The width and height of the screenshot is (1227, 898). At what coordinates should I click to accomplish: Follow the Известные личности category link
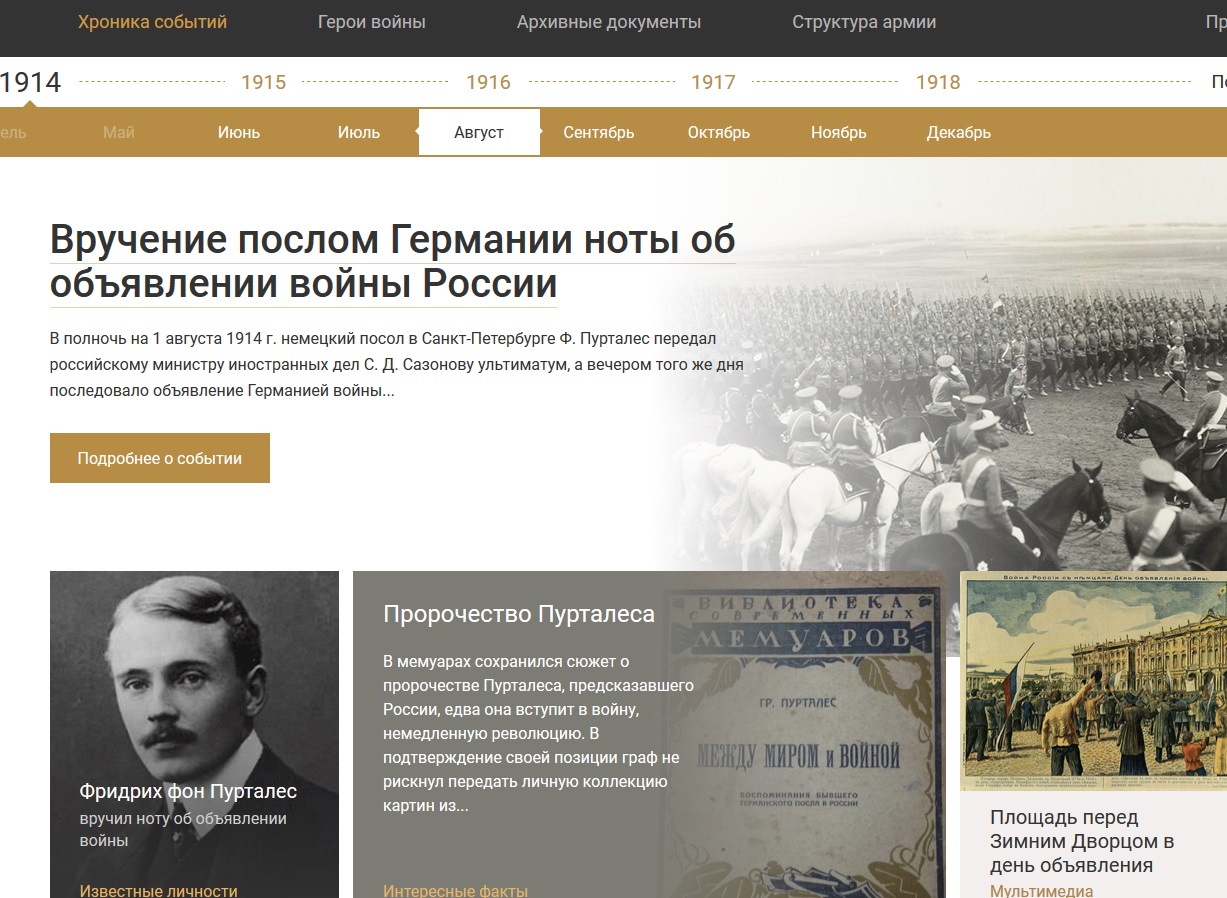point(159,890)
